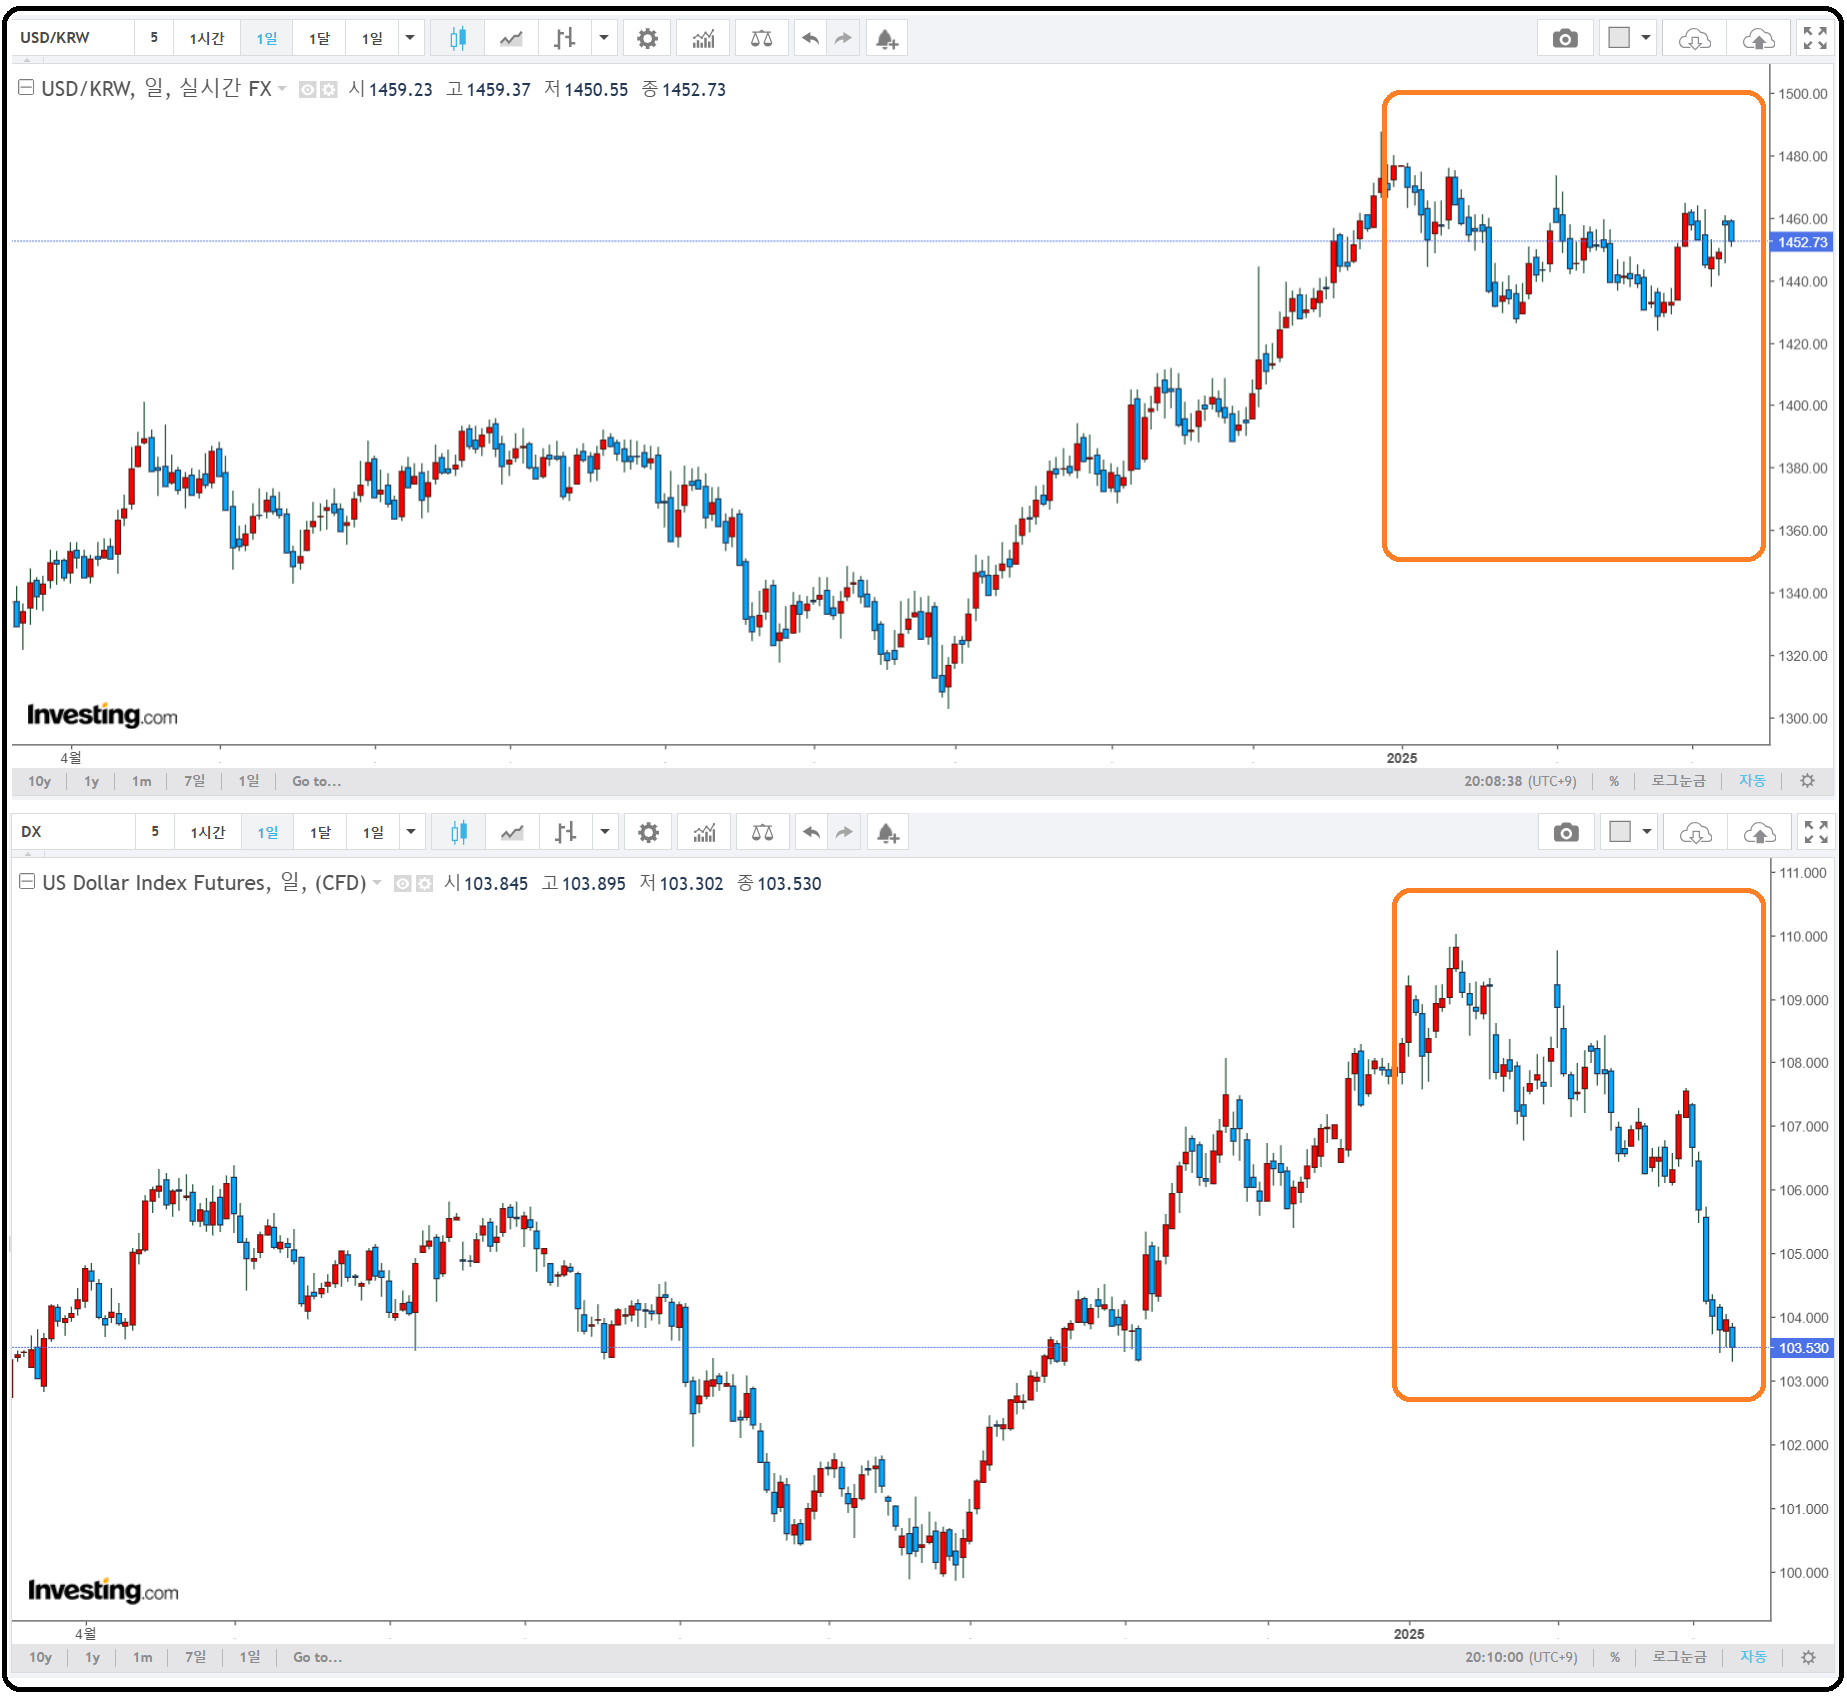The image size is (1847, 1699).
Task: Select 5 minute interval on DX chart
Action: coord(155,832)
